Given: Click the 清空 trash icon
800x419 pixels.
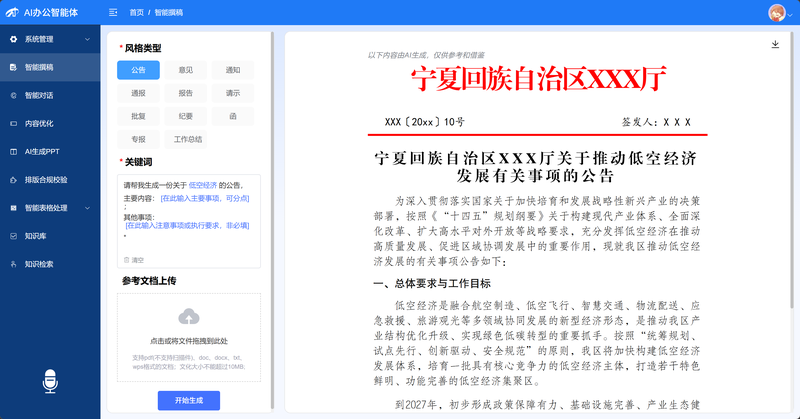Looking at the screenshot, I should (127, 260).
